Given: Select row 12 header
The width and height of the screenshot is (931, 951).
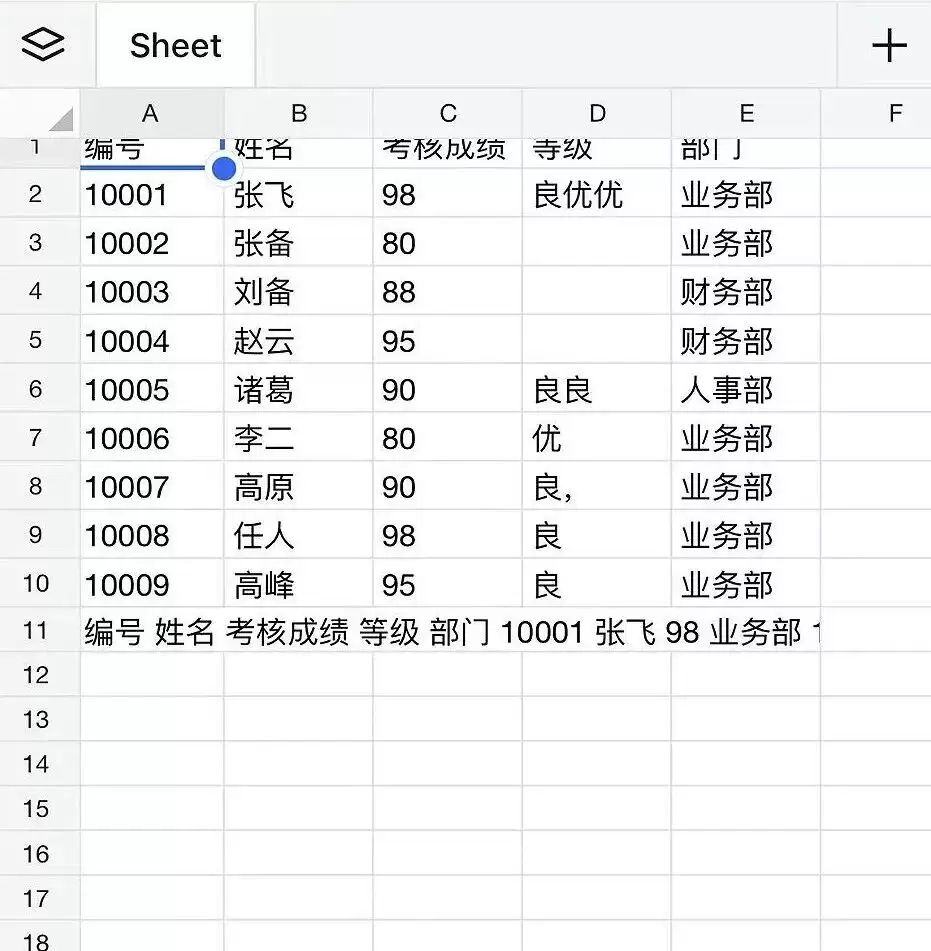Looking at the screenshot, I should [x=39, y=675].
